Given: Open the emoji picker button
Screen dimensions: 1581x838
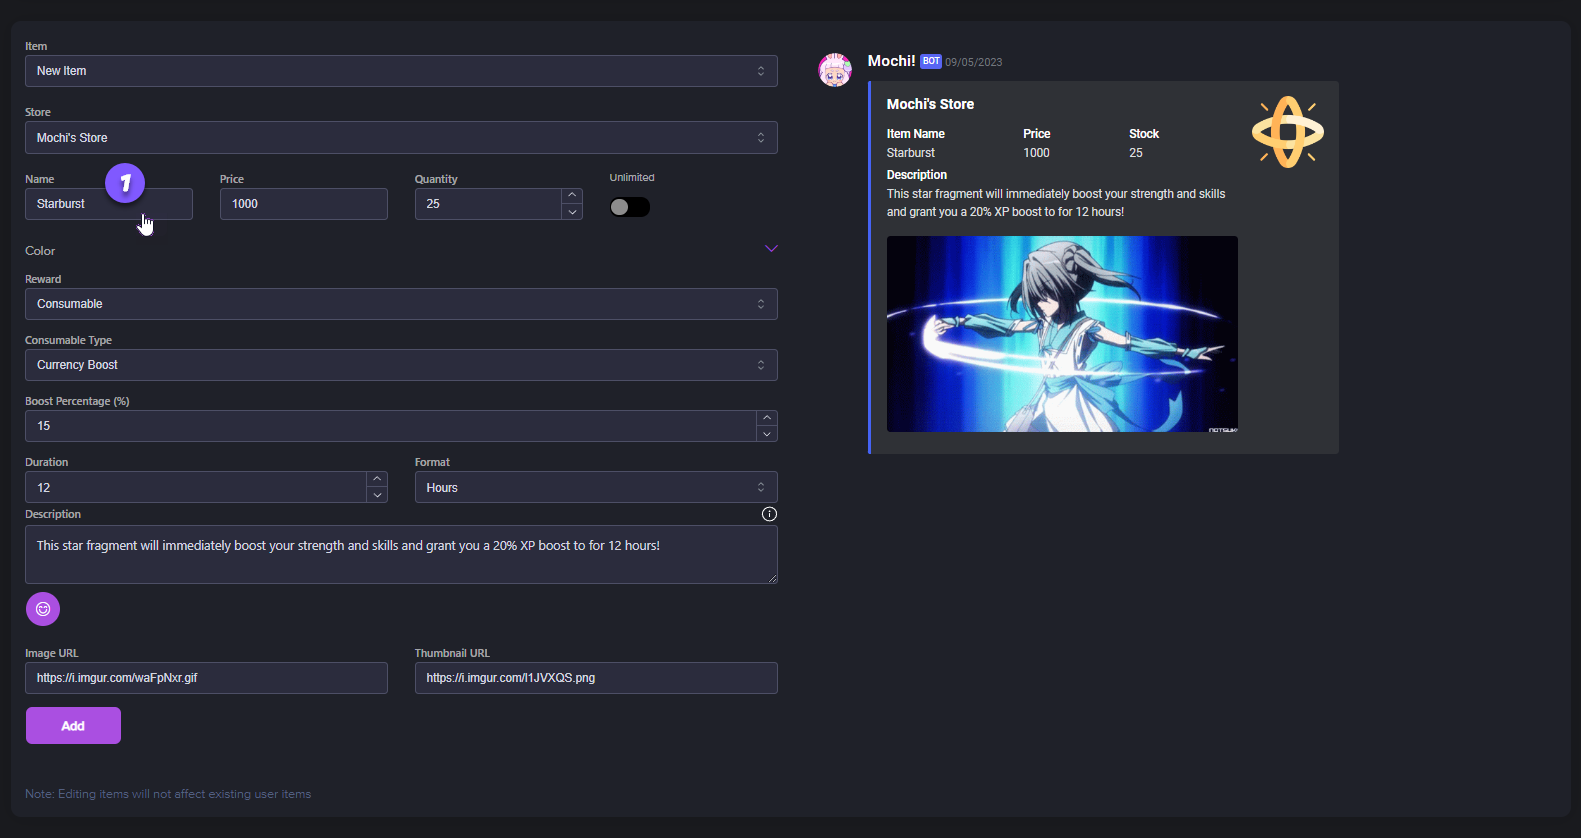Looking at the screenshot, I should pyautogui.click(x=43, y=609).
